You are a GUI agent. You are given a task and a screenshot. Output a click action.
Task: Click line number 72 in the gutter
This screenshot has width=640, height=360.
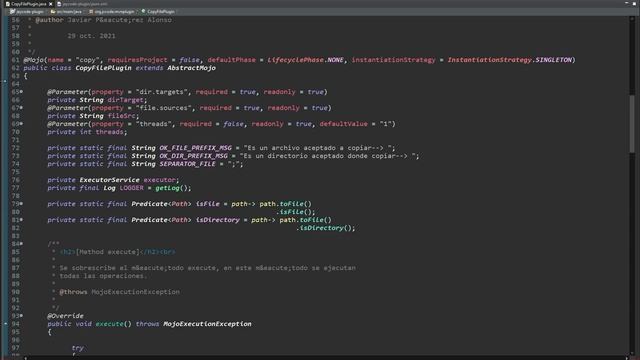pyautogui.click(x=15, y=148)
